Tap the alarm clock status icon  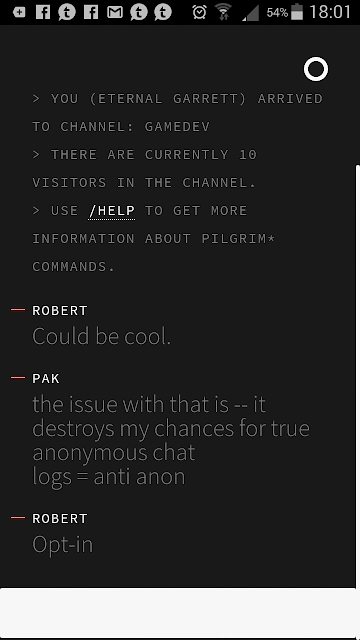click(199, 12)
